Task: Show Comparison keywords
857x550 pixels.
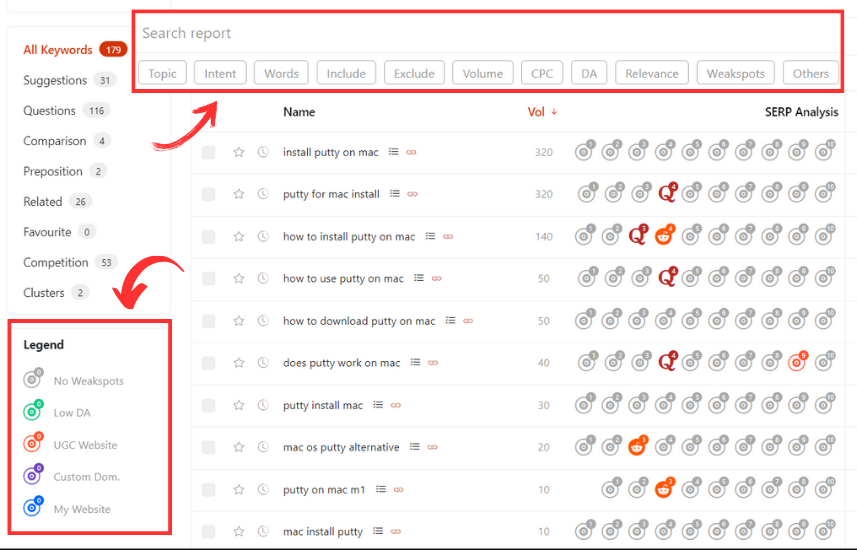Action: (67, 141)
